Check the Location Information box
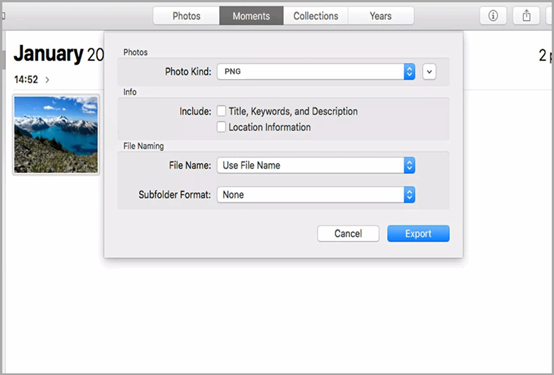Screen dimensions: 554x375 pyautogui.click(x=221, y=127)
